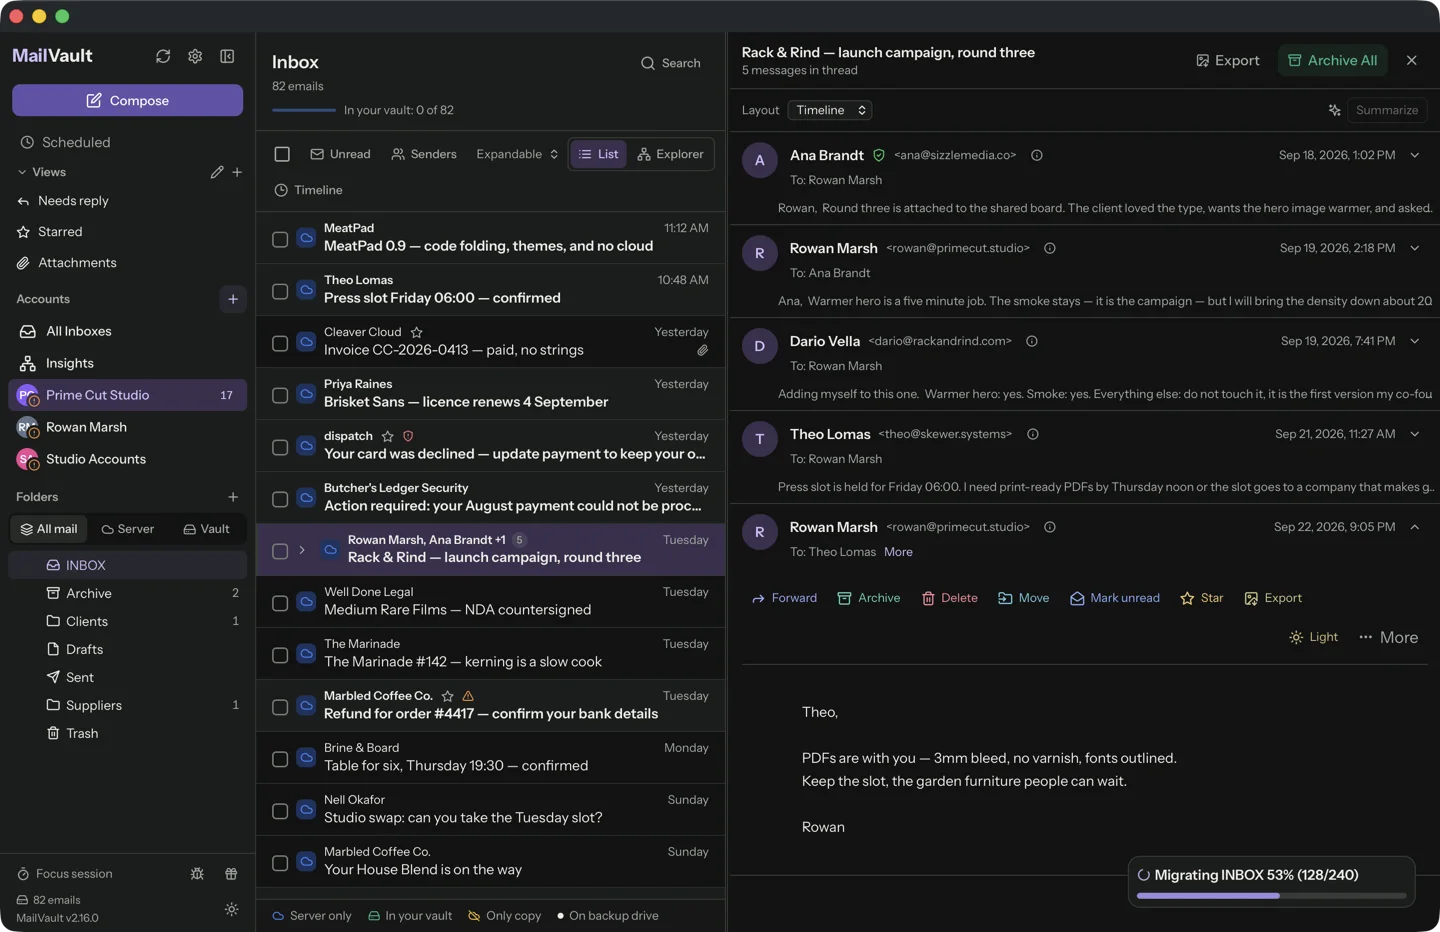Open the Layout Timeline dropdown
The width and height of the screenshot is (1440, 932).
(x=830, y=110)
